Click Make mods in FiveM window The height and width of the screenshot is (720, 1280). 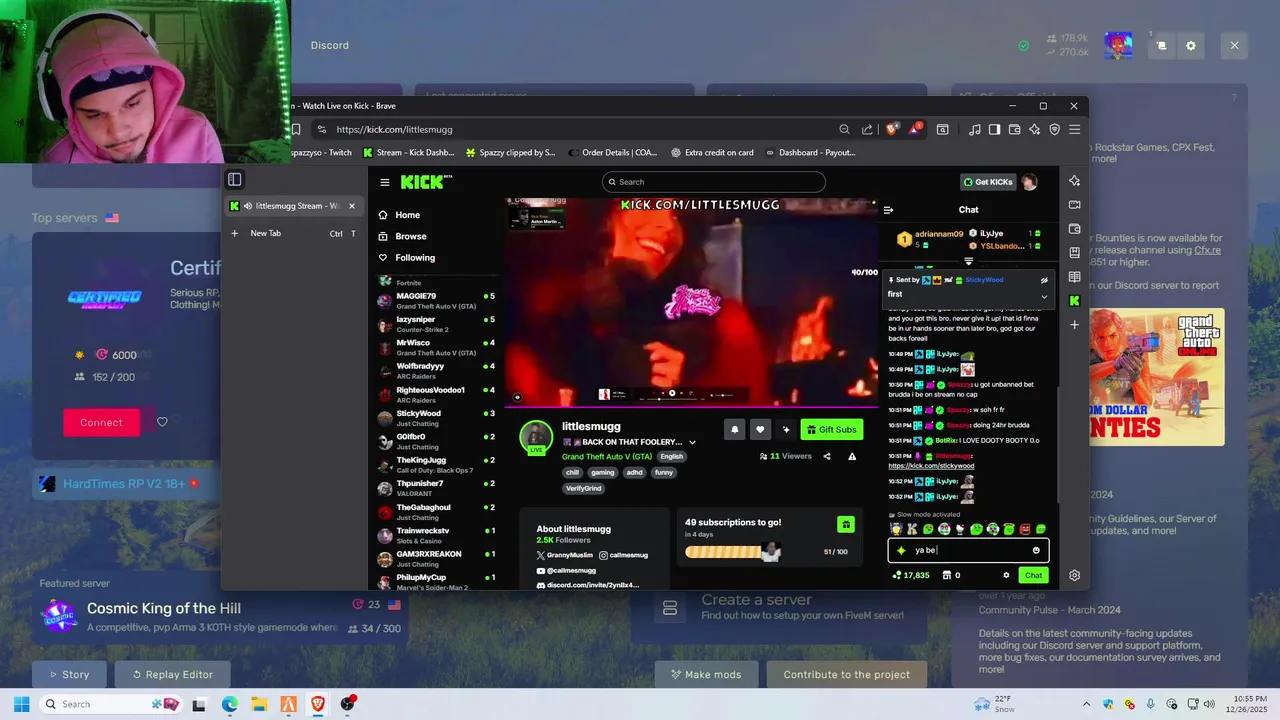[x=705, y=674]
